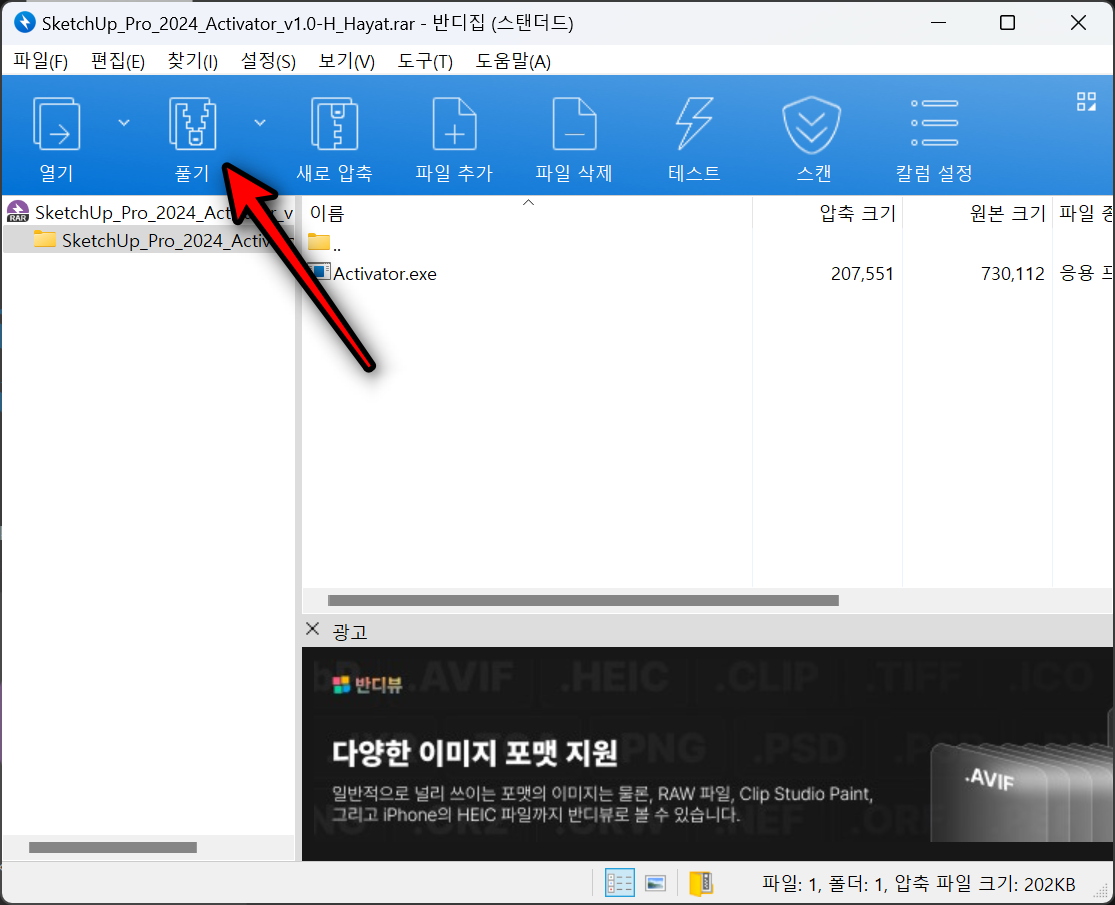The image size is (1115, 905).
Task: Click the 풀기 (Extract) toolbar icon
Action: pyautogui.click(x=192, y=124)
